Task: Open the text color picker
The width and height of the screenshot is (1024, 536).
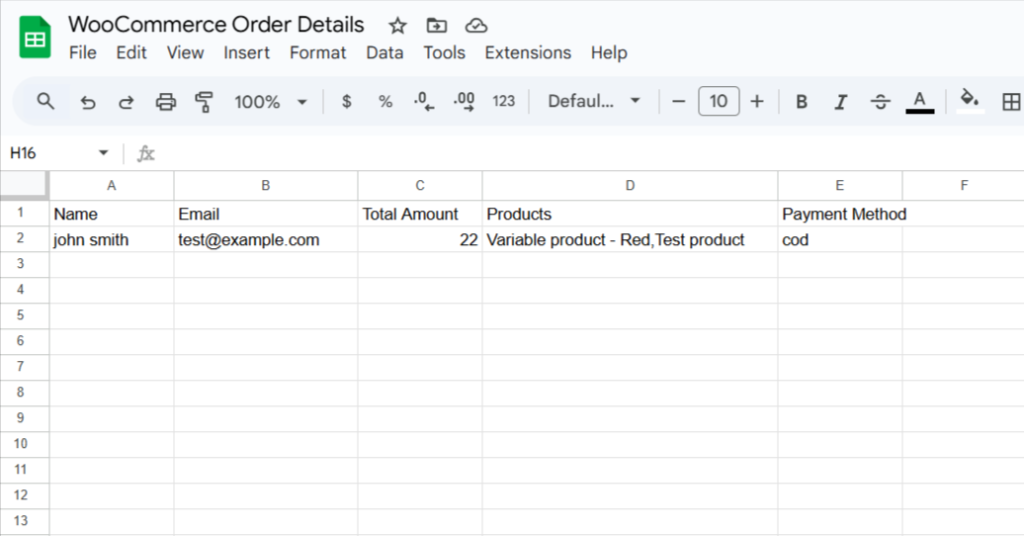Action: [920, 101]
